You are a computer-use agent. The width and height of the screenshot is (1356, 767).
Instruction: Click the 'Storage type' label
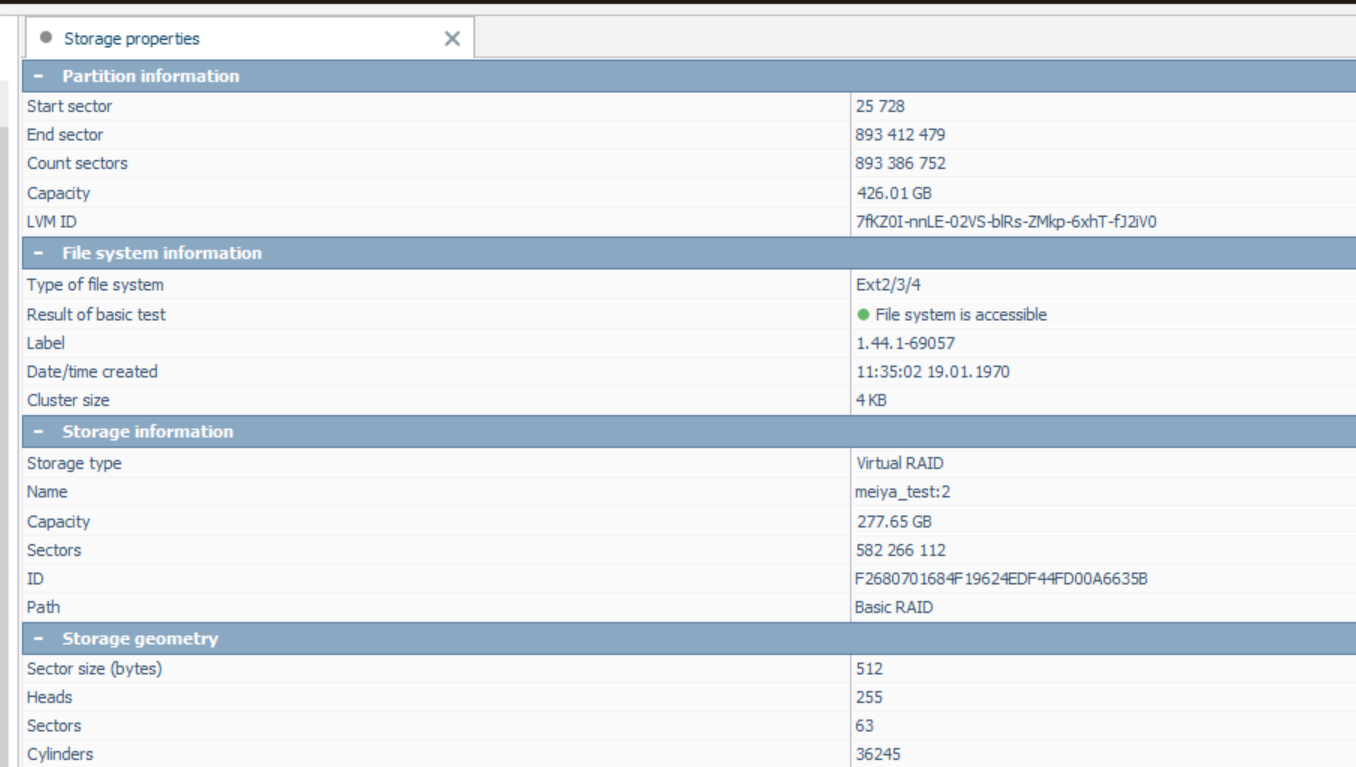pyautogui.click(x=74, y=463)
